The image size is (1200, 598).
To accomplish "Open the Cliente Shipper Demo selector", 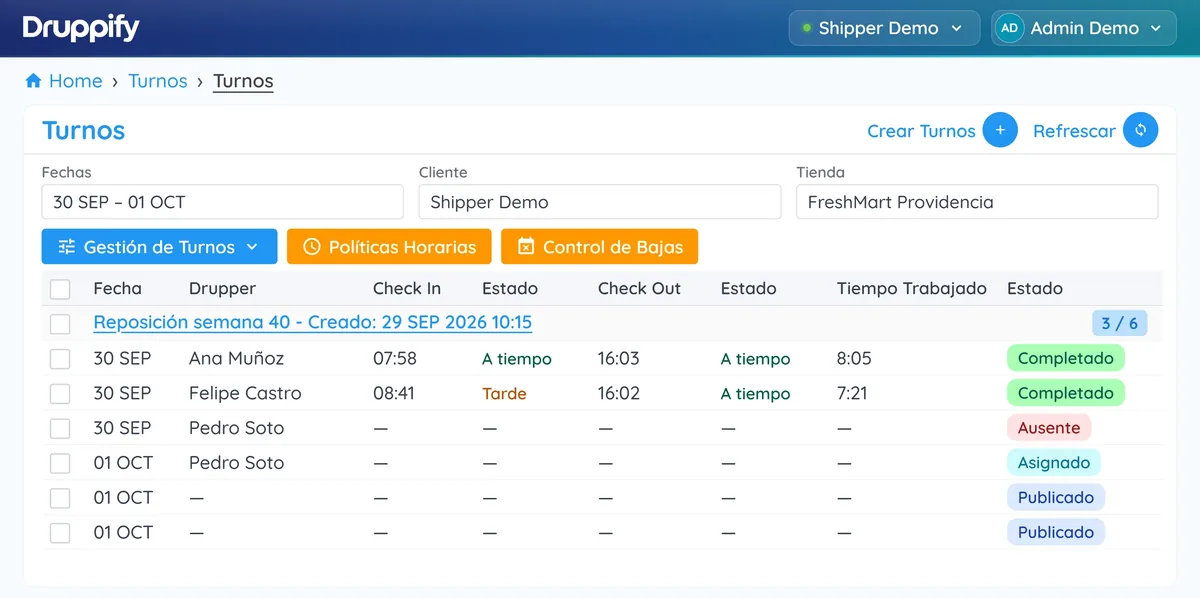I will click(600, 202).
